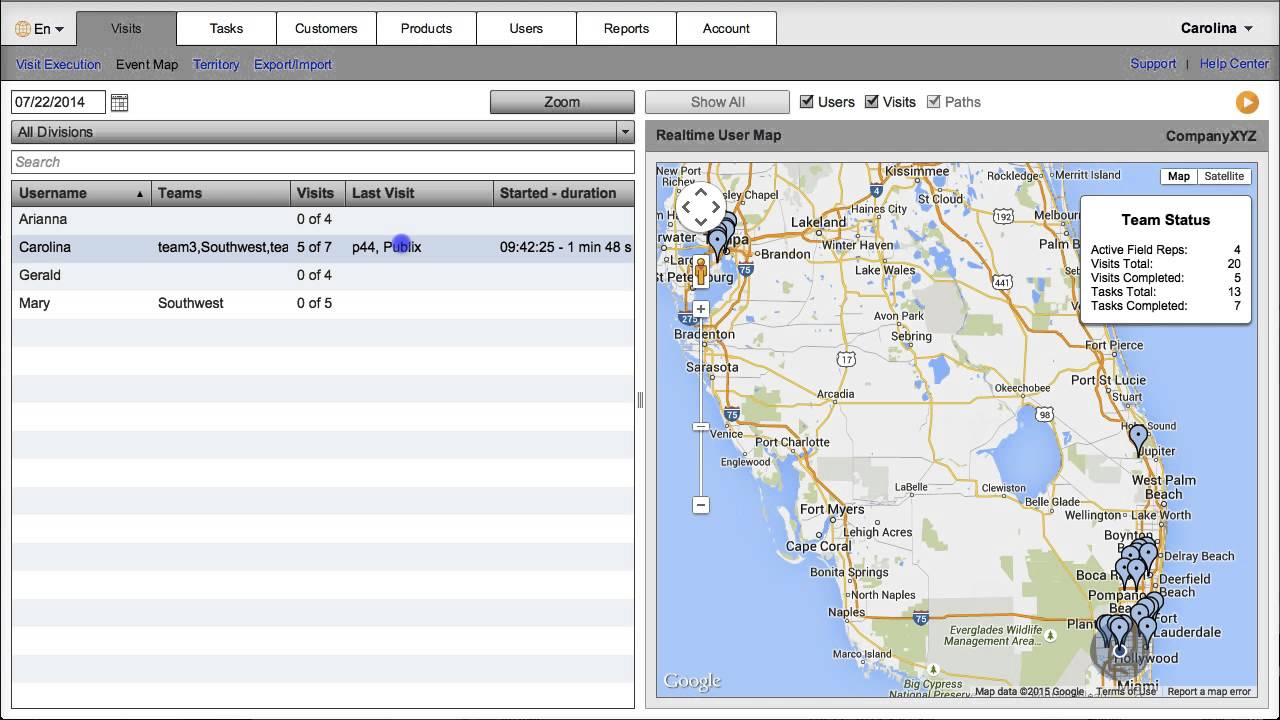
Task: Click the globe language icon
Action: tap(23, 29)
